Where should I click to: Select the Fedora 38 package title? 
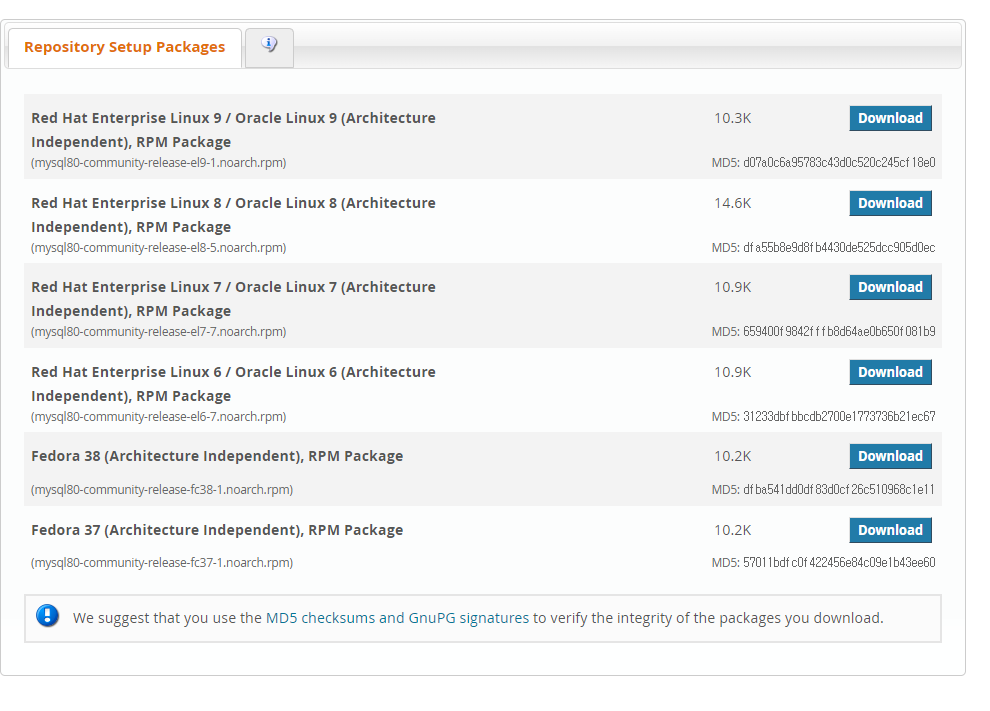217,456
